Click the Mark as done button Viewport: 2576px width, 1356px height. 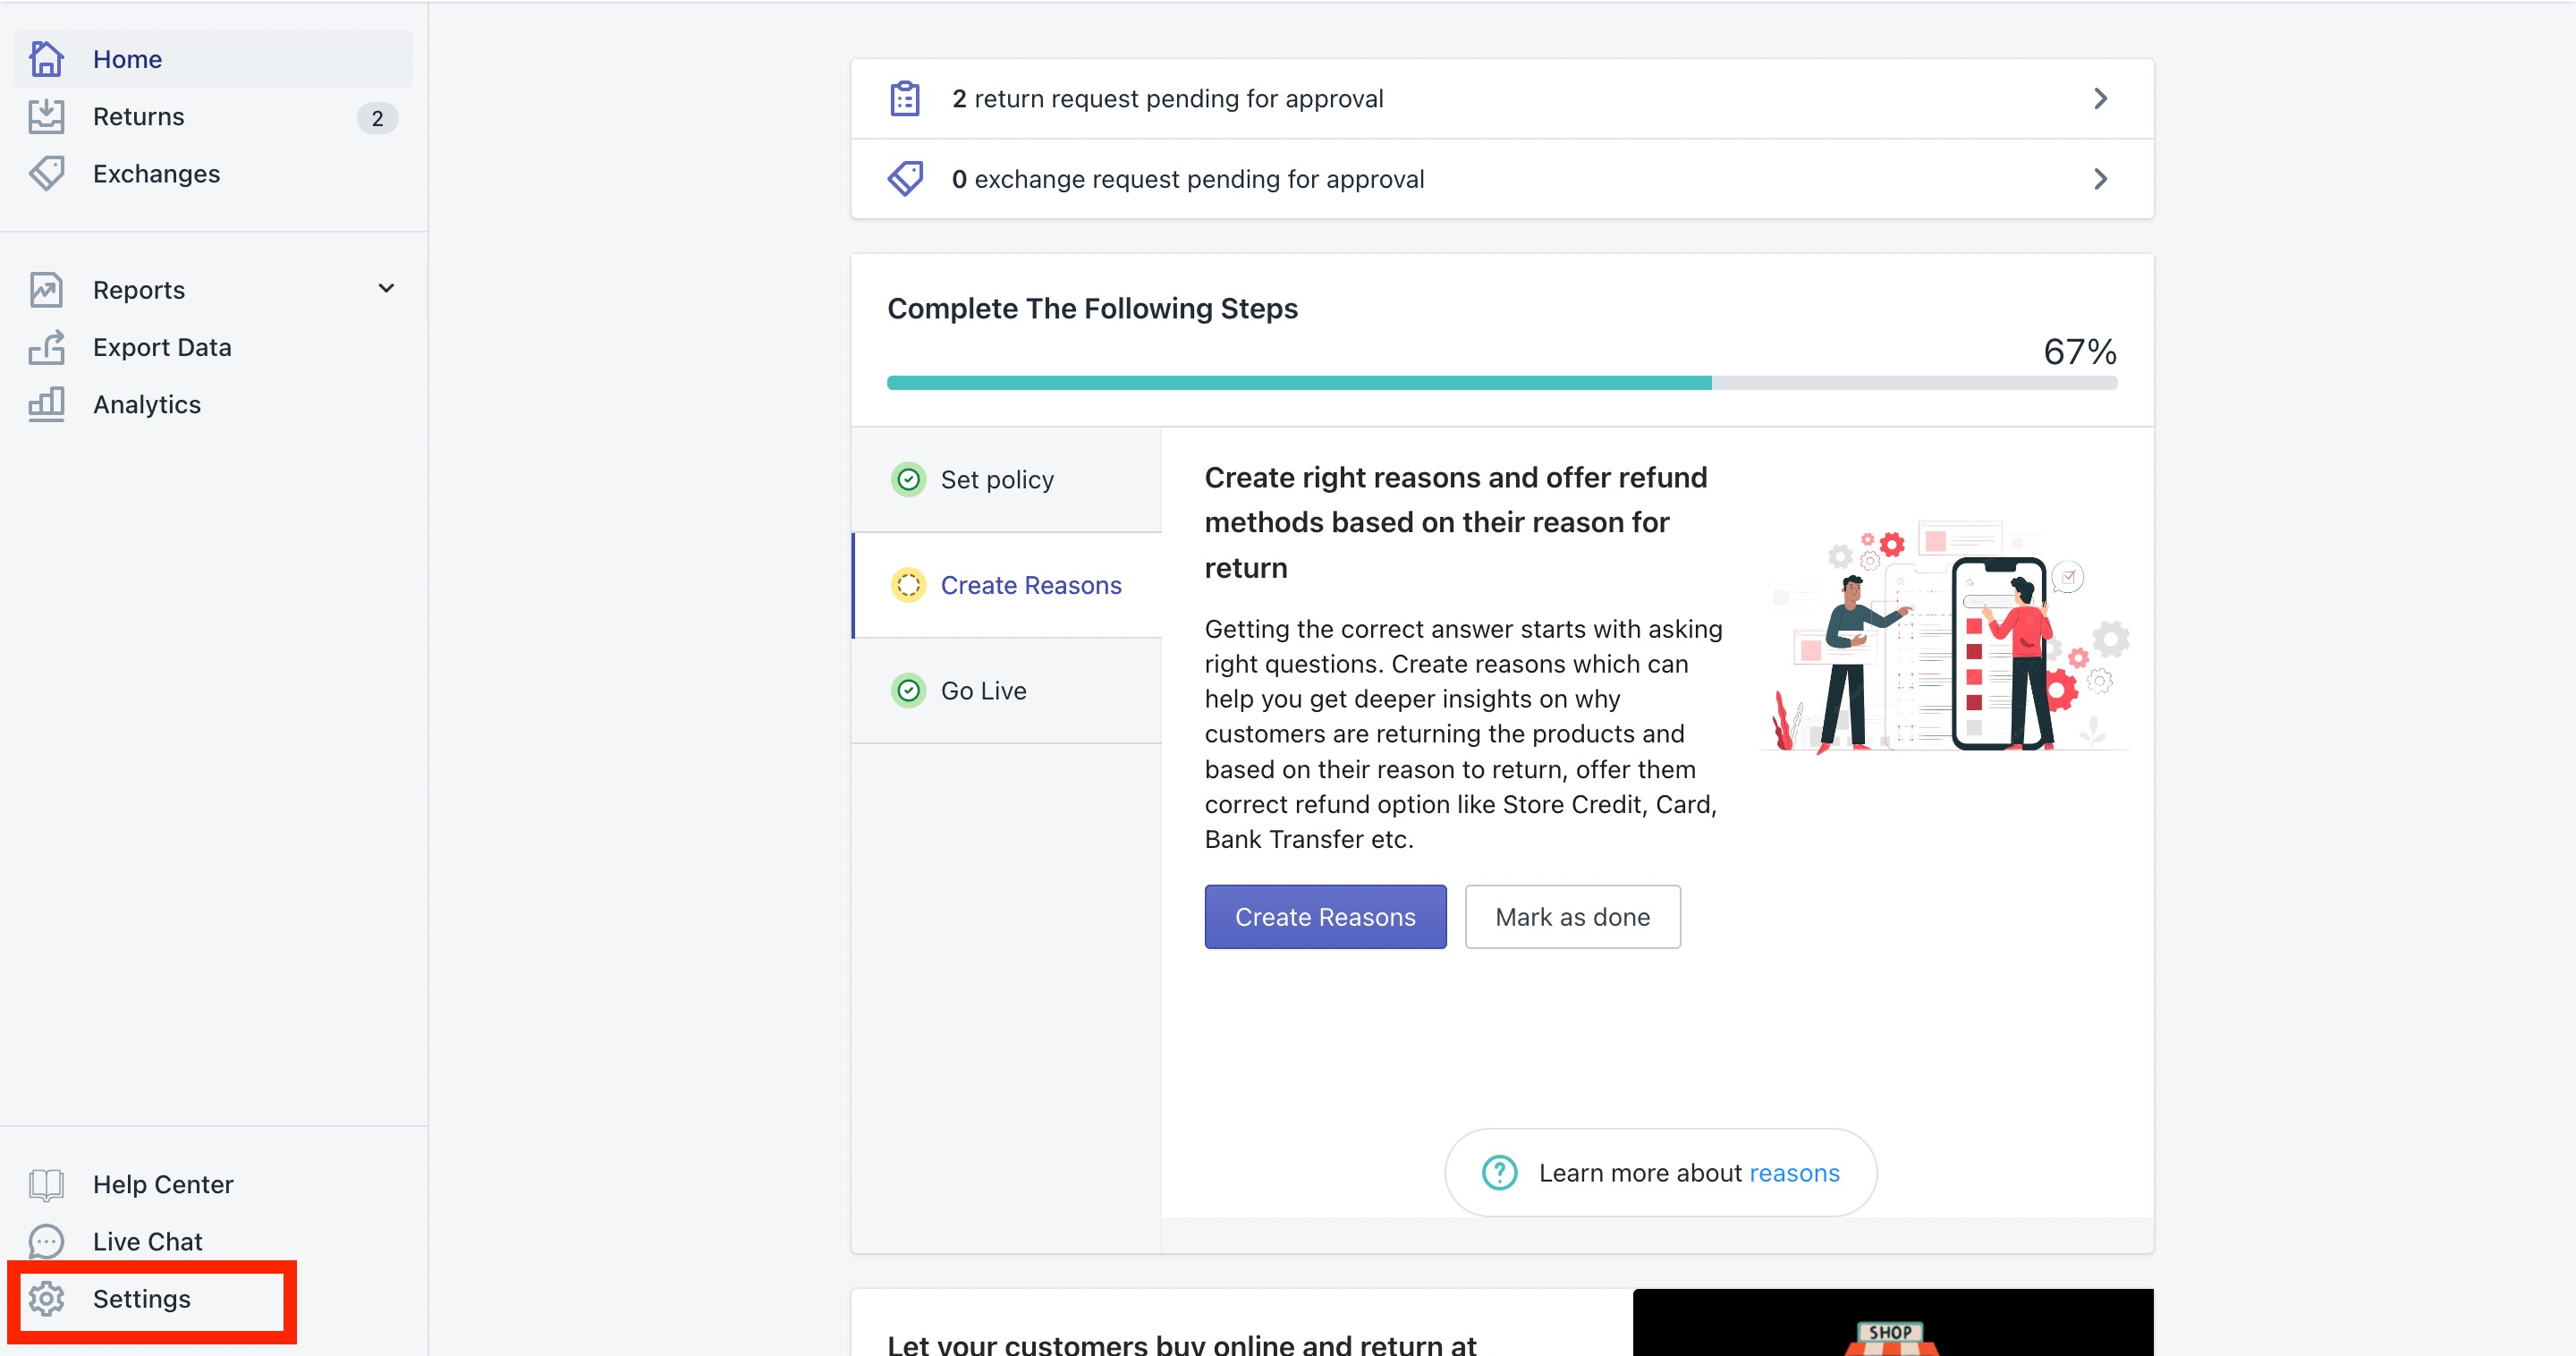click(1572, 916)
